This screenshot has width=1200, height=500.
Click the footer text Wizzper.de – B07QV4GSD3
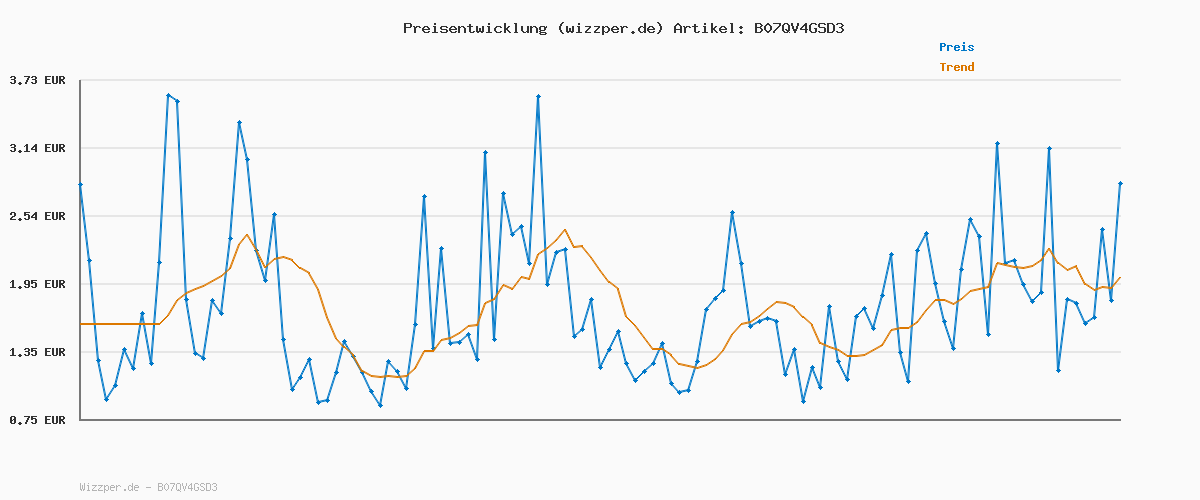click(x=148, y=487)
